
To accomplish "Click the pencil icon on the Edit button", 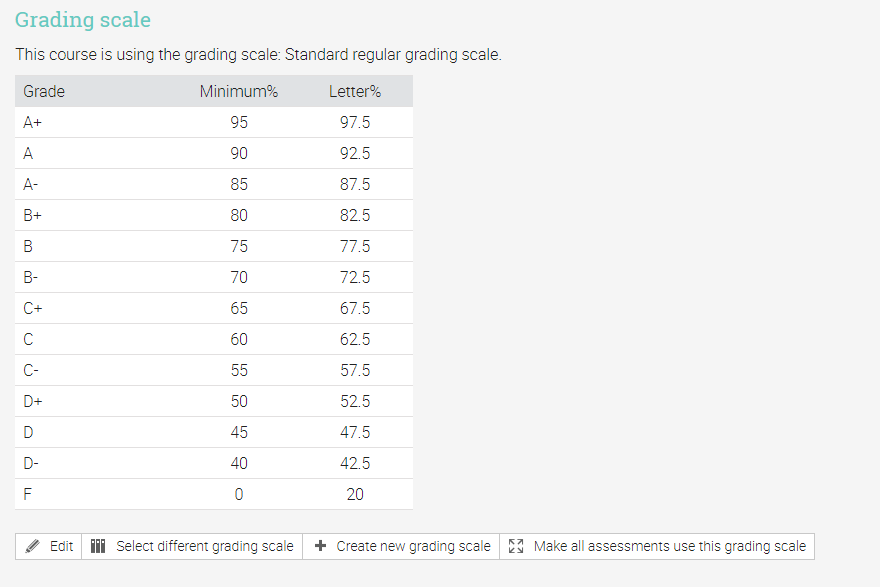I will [33, 546].
